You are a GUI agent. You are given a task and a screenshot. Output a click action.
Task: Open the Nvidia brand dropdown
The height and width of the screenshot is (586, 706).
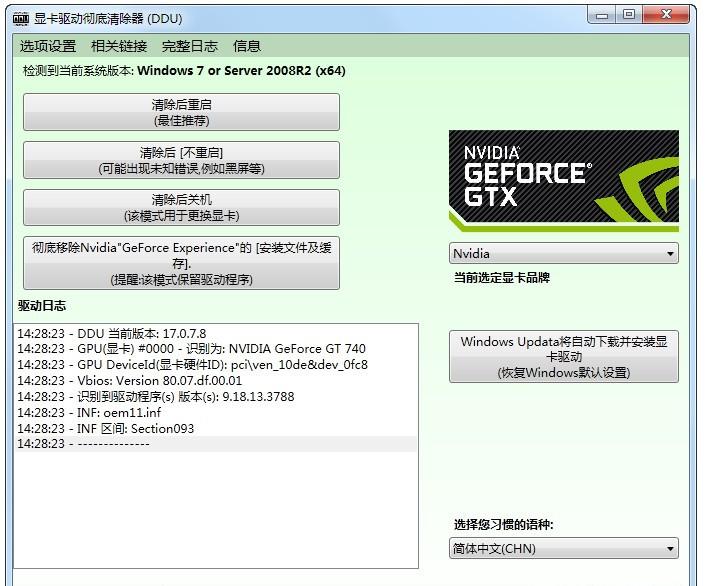[x=564, y=253]
